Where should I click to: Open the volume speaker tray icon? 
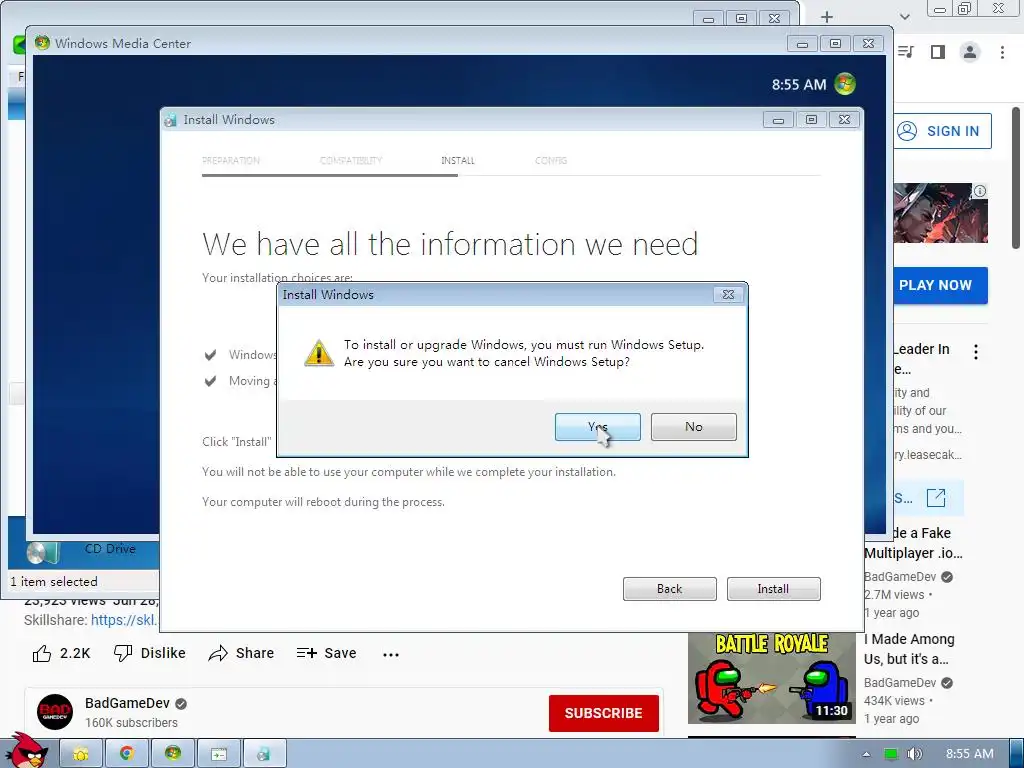914,754
